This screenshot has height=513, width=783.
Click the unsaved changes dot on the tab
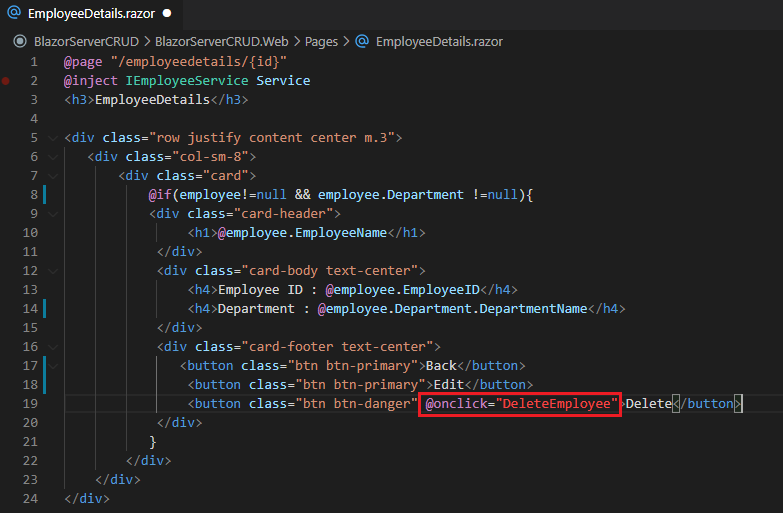pyautogui.click(x=166, y=14)
